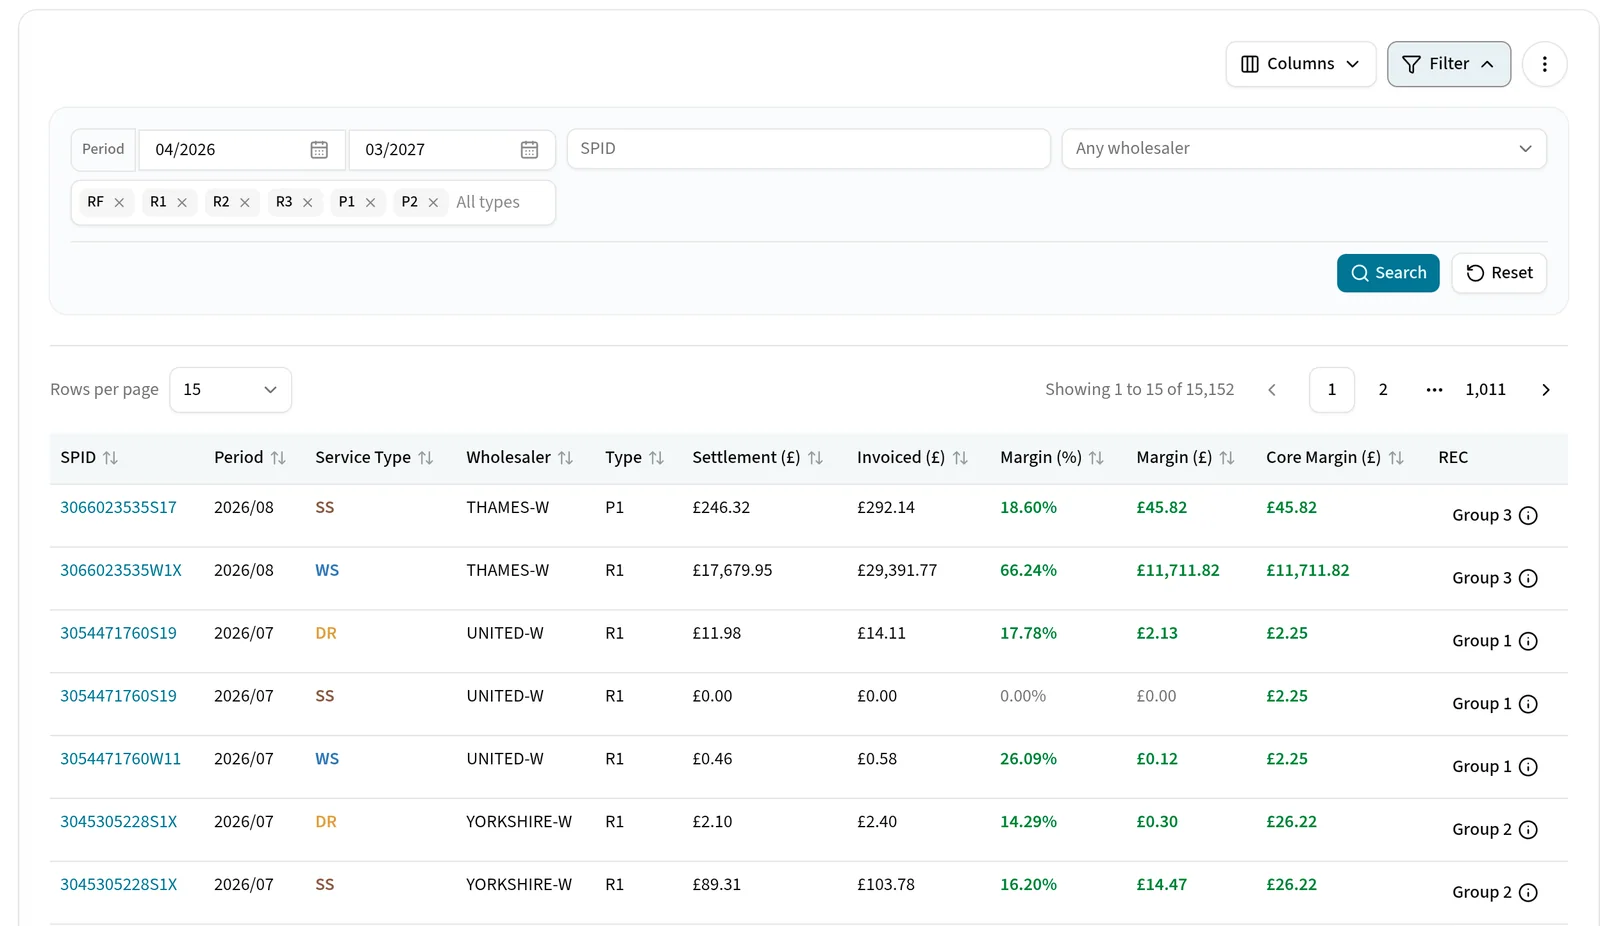Collapse the Filter panel
1600x926 pixels.
[x=1448, y=64]
